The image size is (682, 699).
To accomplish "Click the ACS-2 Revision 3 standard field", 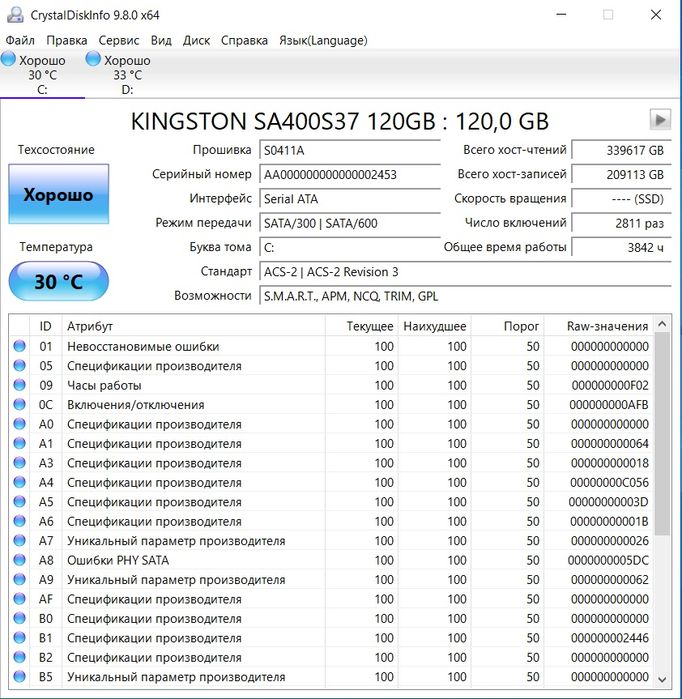I will pos(465,271).
